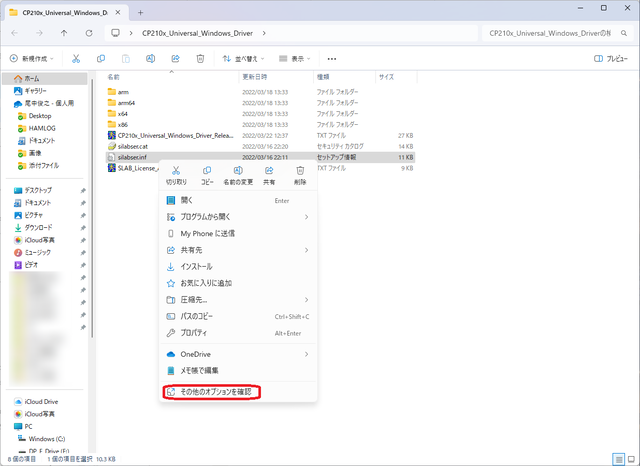Click the Delete trash icon in the toolbar
Image resolution: width=640 pixels, height=466 pixels.
pos(200,59)
